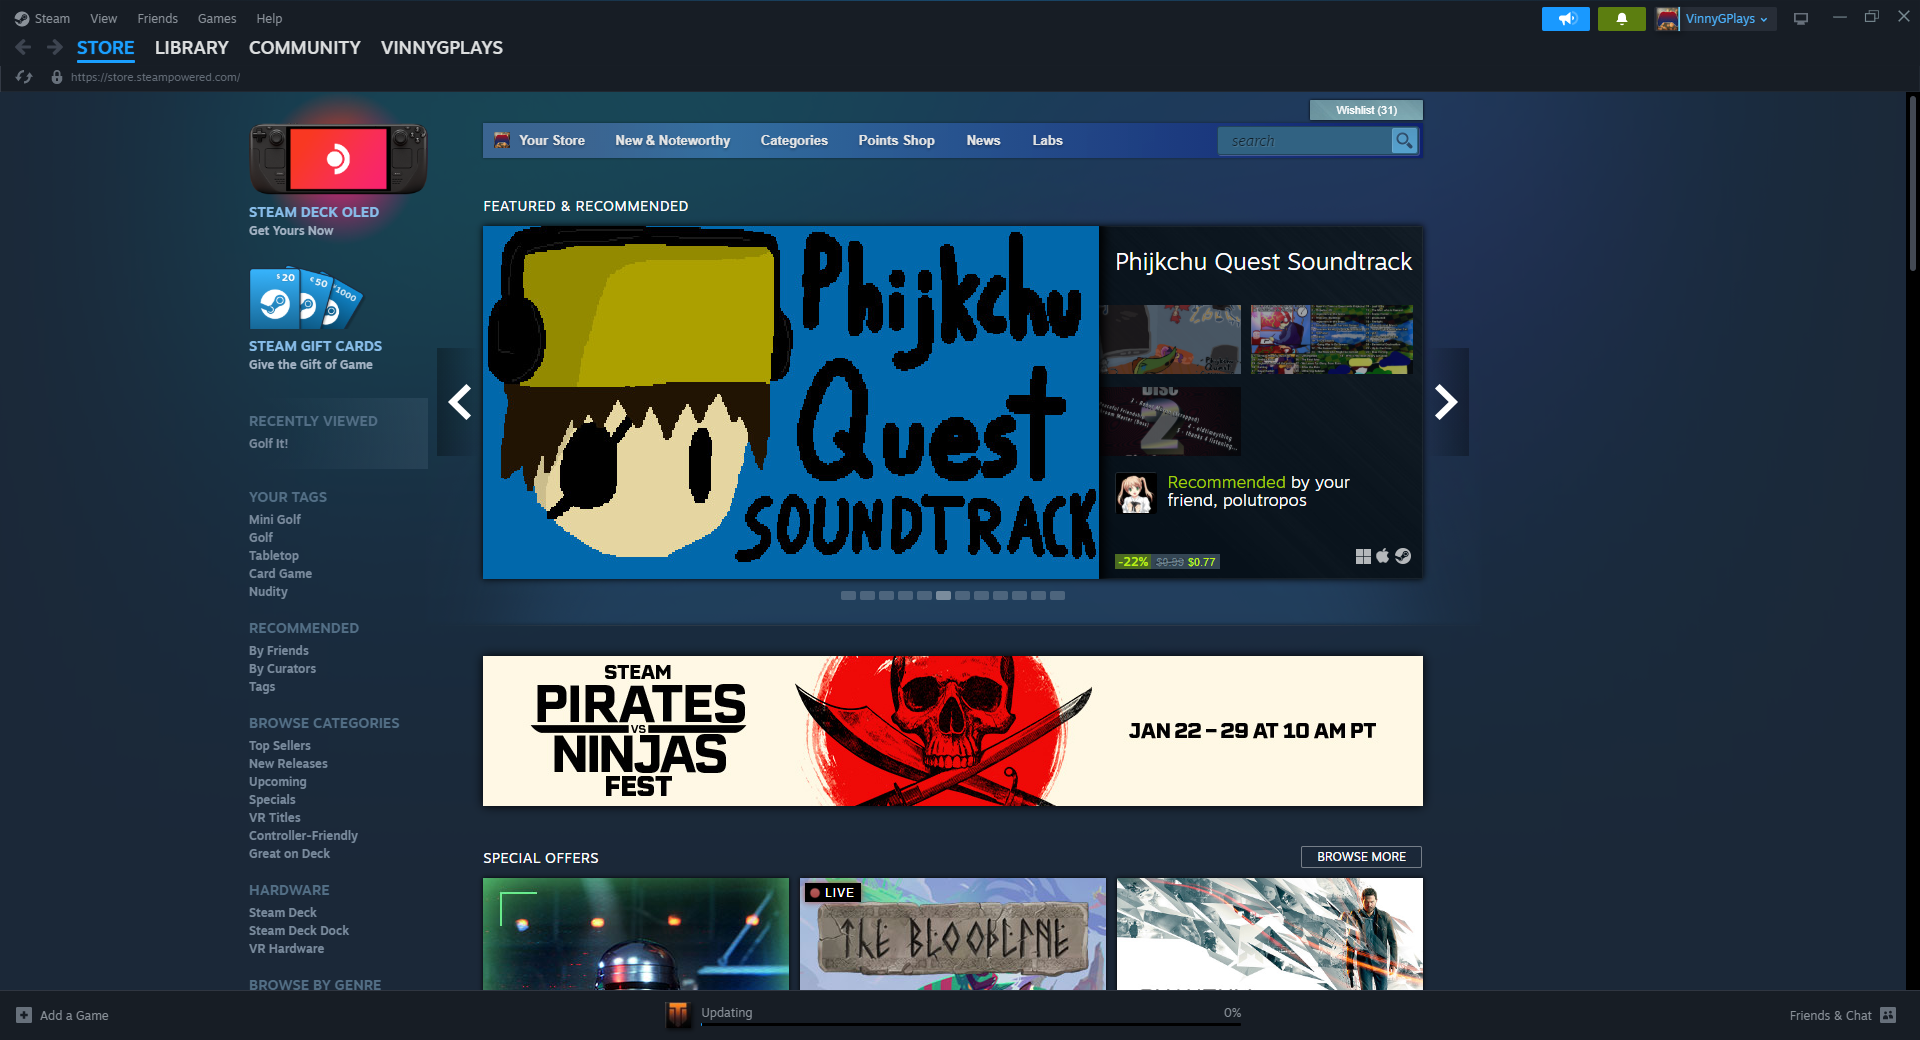Show previous featured carousel item
The width and height of the screenshot is (1920, 1040).
pyautogui.click(x=460, y=402)
